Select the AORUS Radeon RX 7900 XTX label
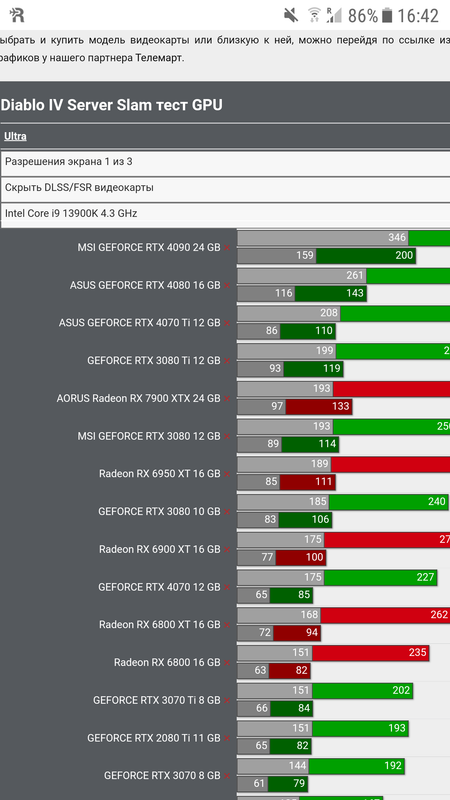 139,398
